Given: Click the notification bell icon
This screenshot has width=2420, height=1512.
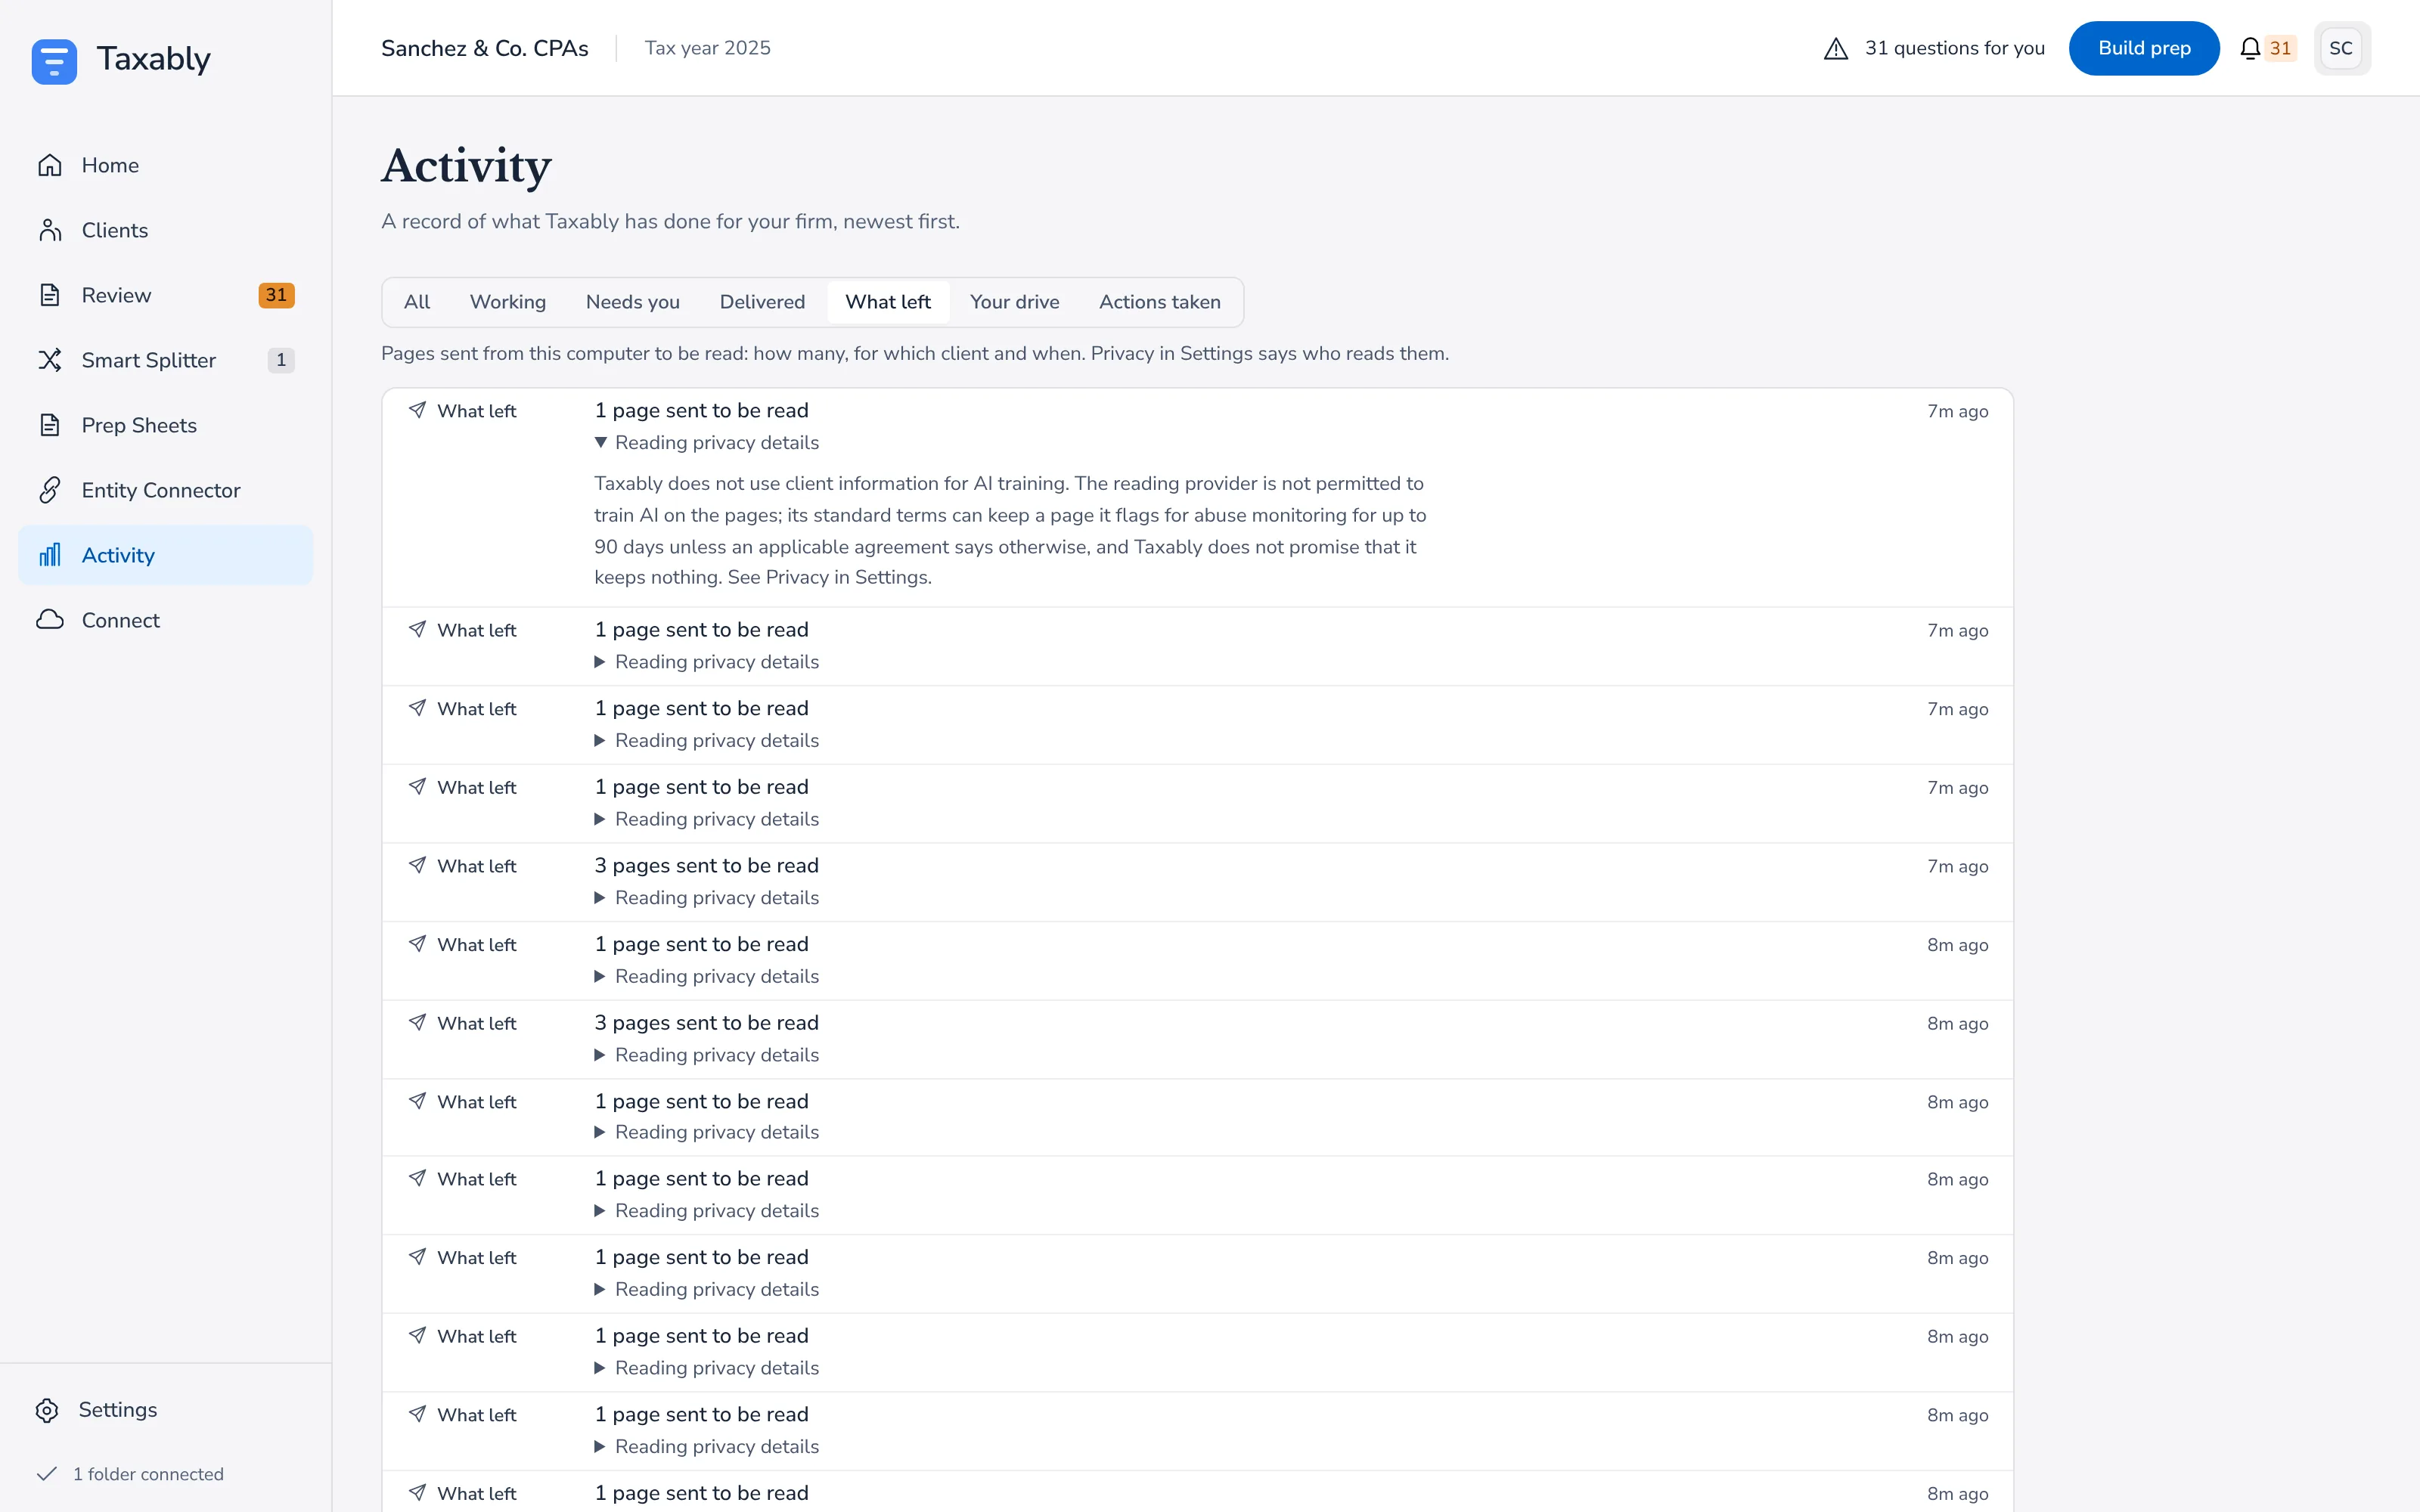Looking at the screenshot, I should coord(2249,48).
